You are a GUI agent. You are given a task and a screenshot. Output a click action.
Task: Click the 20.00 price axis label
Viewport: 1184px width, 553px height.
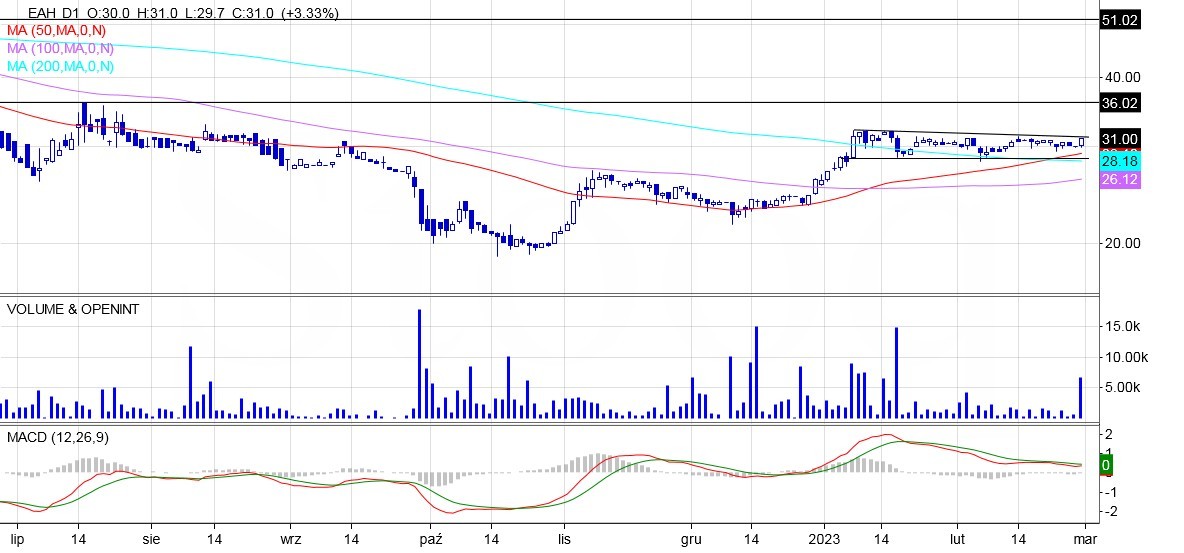1122,243
